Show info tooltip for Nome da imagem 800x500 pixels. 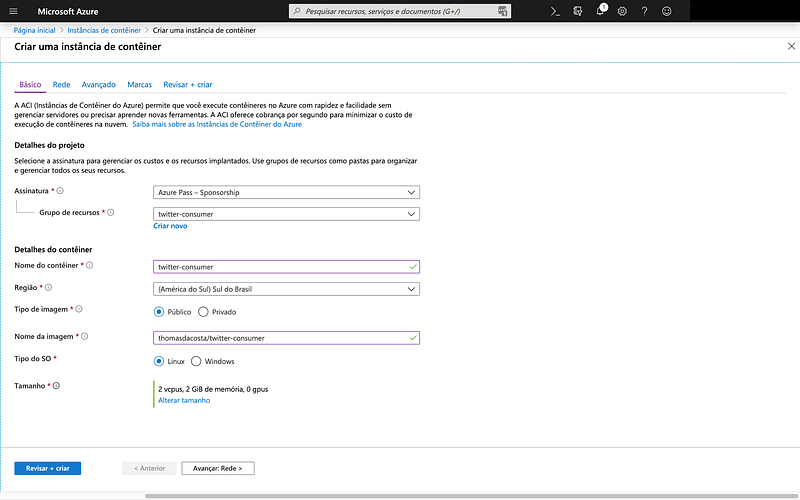coord(85,337)
